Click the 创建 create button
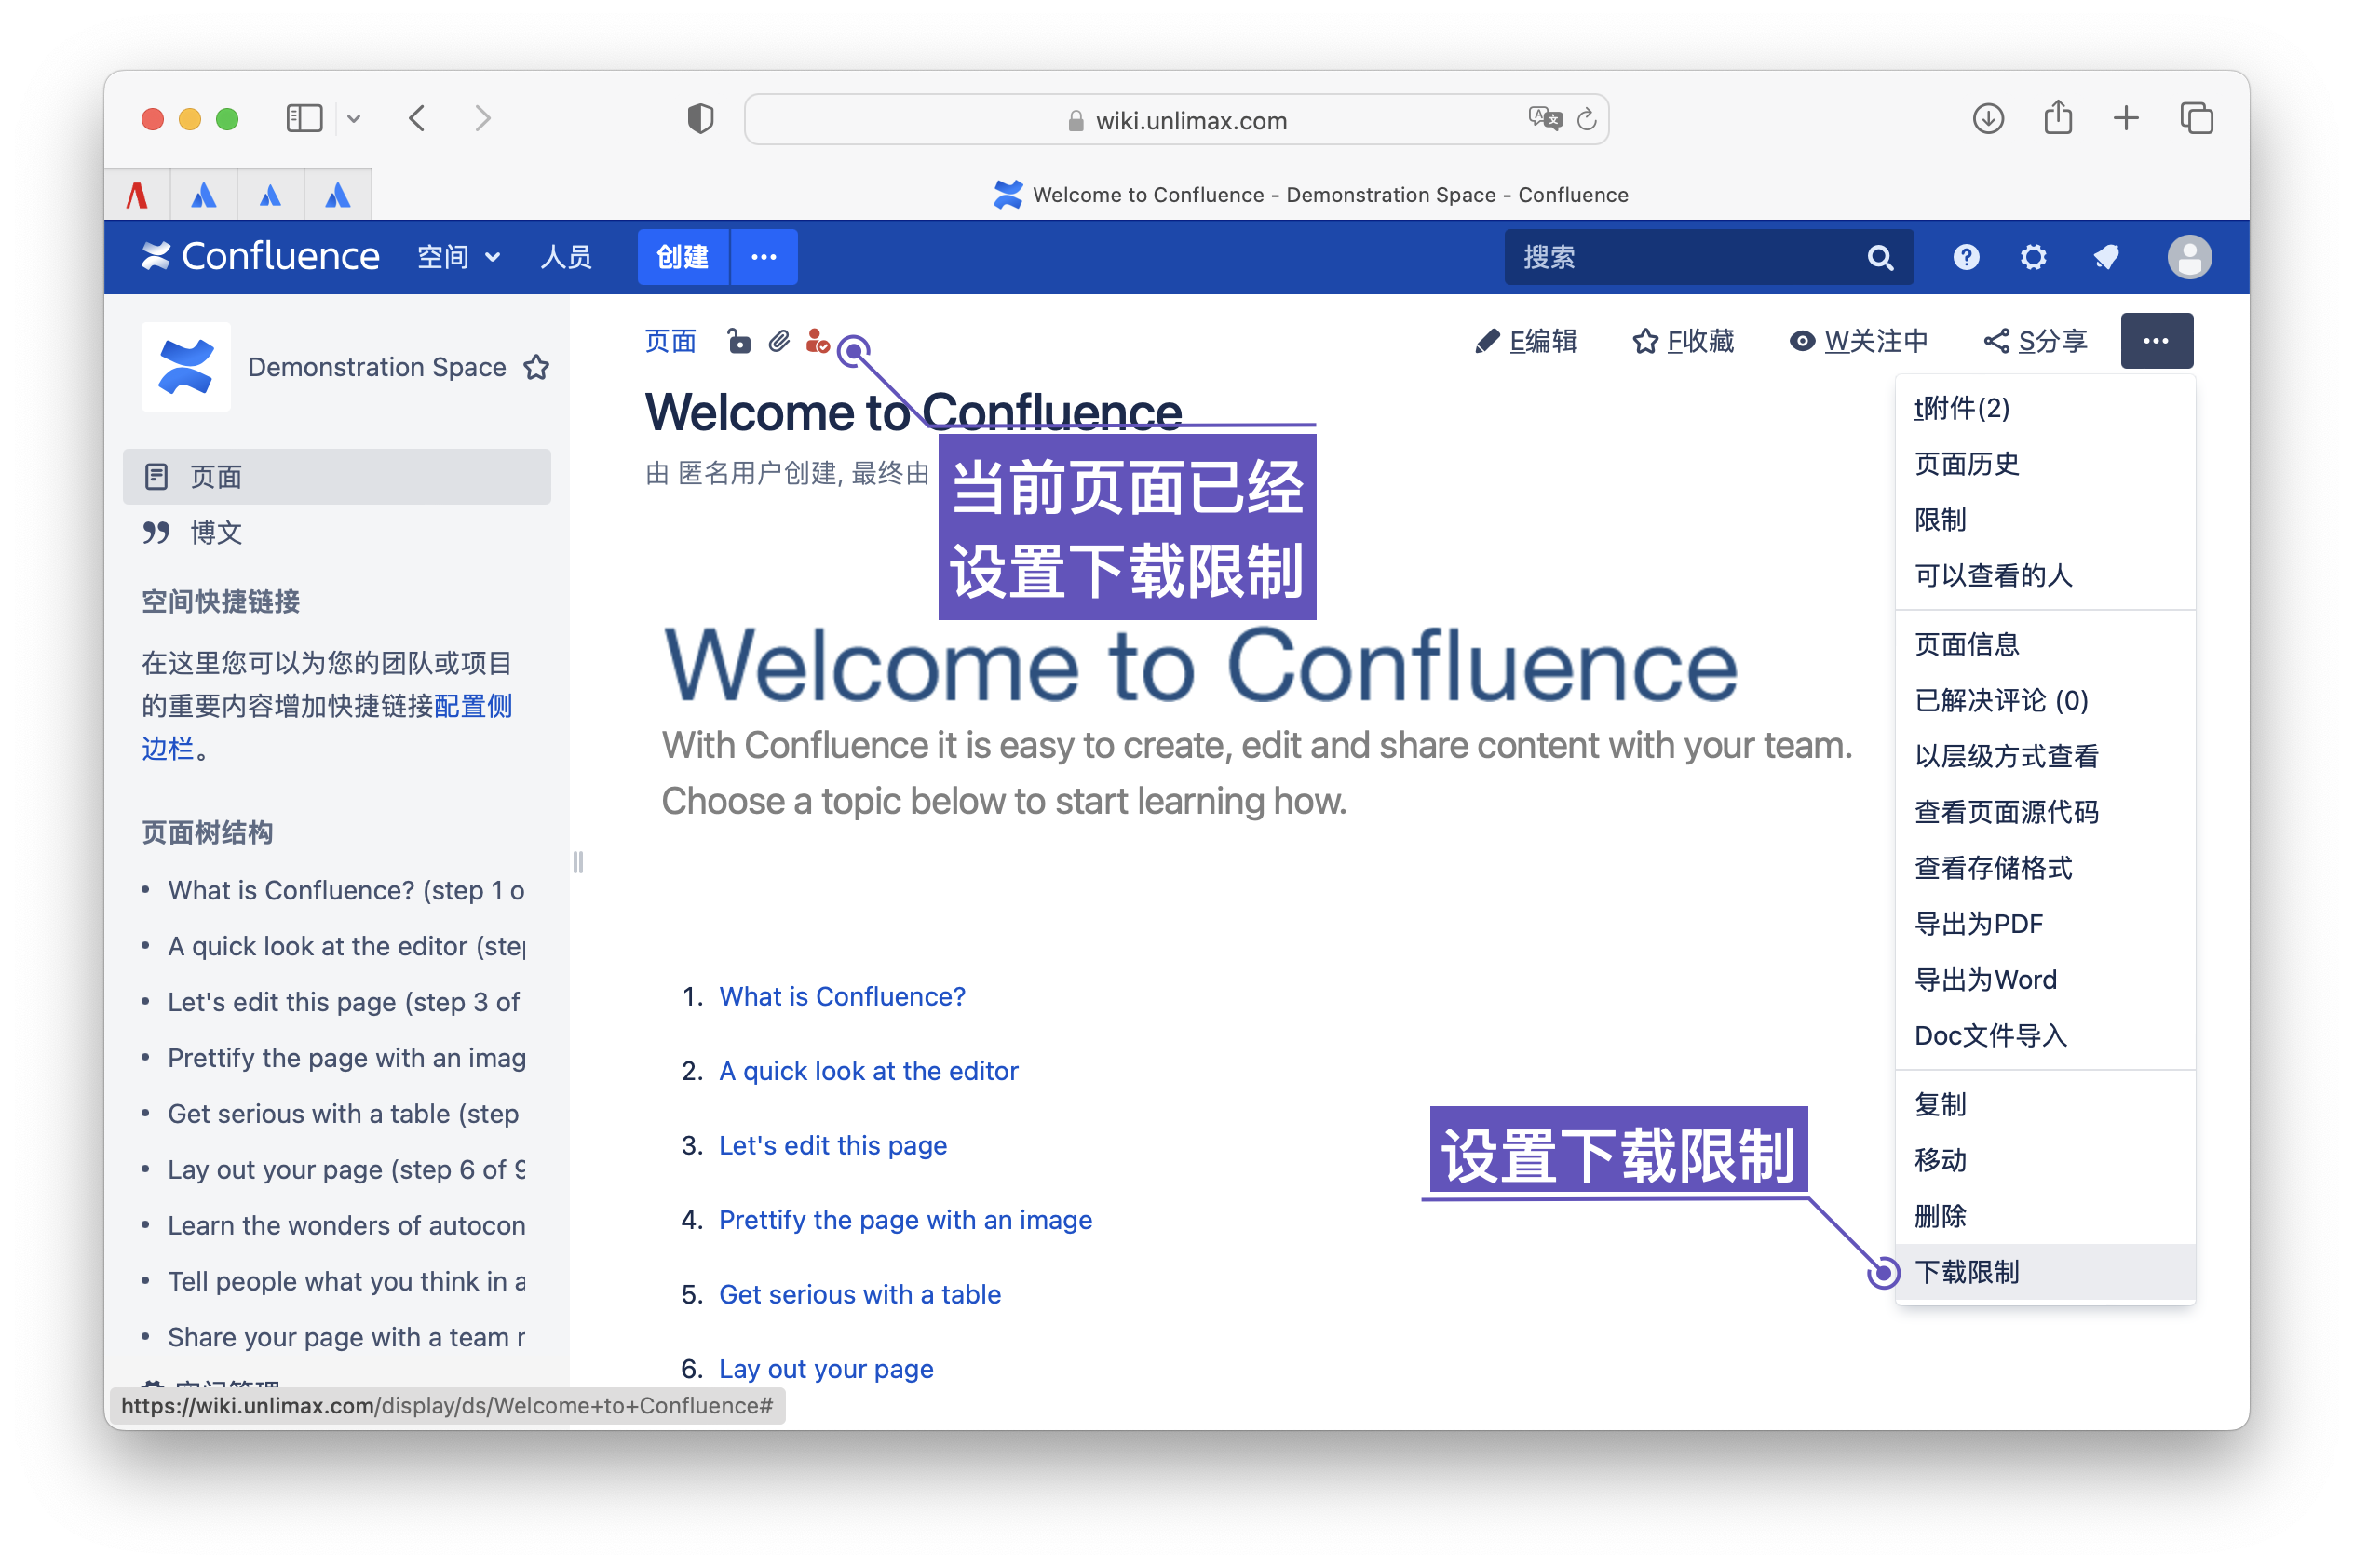Image resolution: width=2354 pixels, height=1568 pixels. tap(683, 257)
